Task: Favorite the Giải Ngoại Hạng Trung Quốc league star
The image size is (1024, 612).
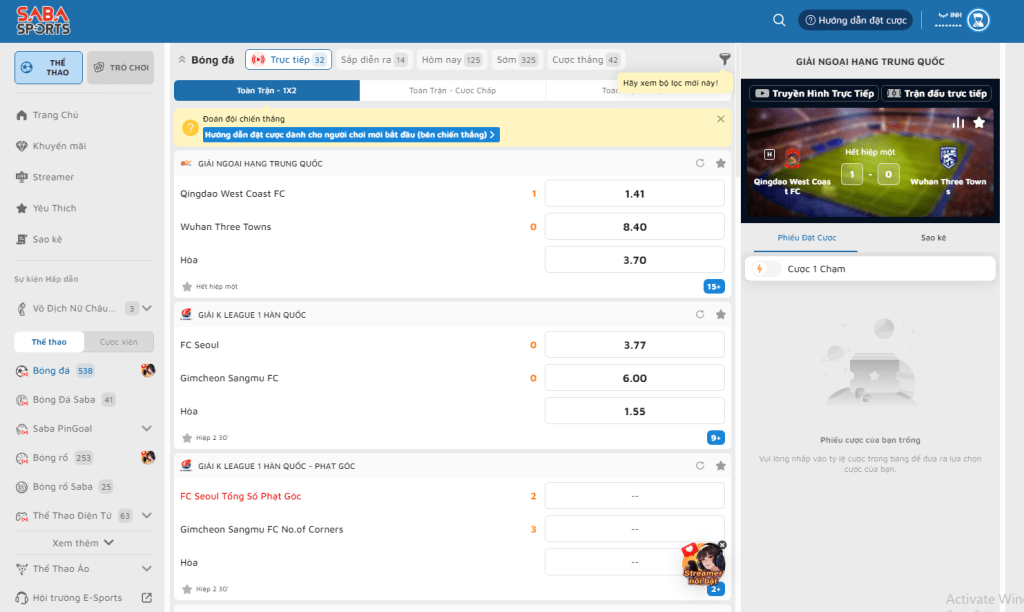Action: coord(720,163)
